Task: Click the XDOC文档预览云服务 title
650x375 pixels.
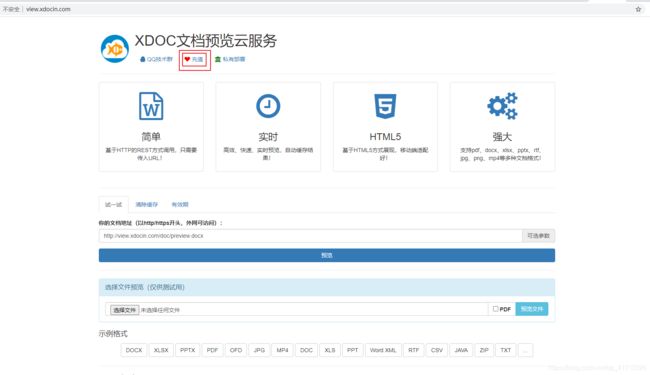Action: (206, 41)
